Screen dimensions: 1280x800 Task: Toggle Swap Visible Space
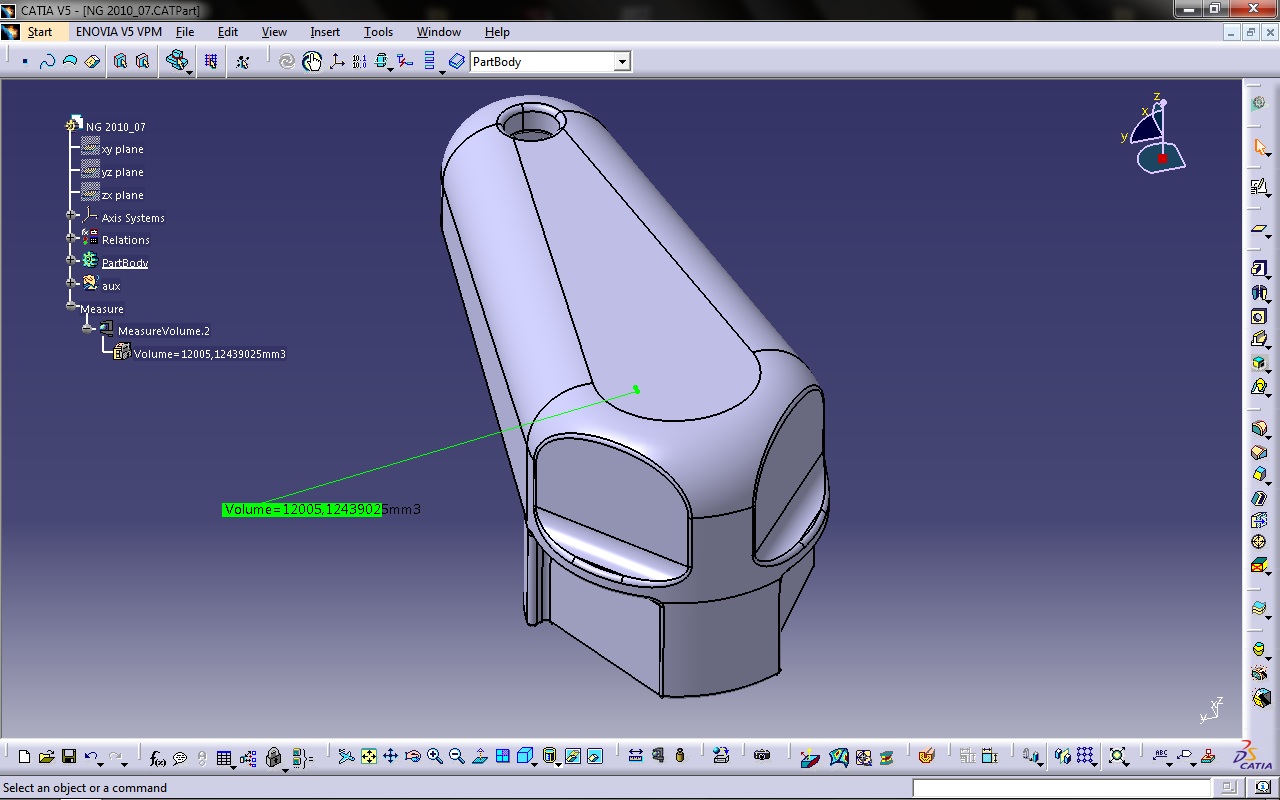[x=595, y=757]
